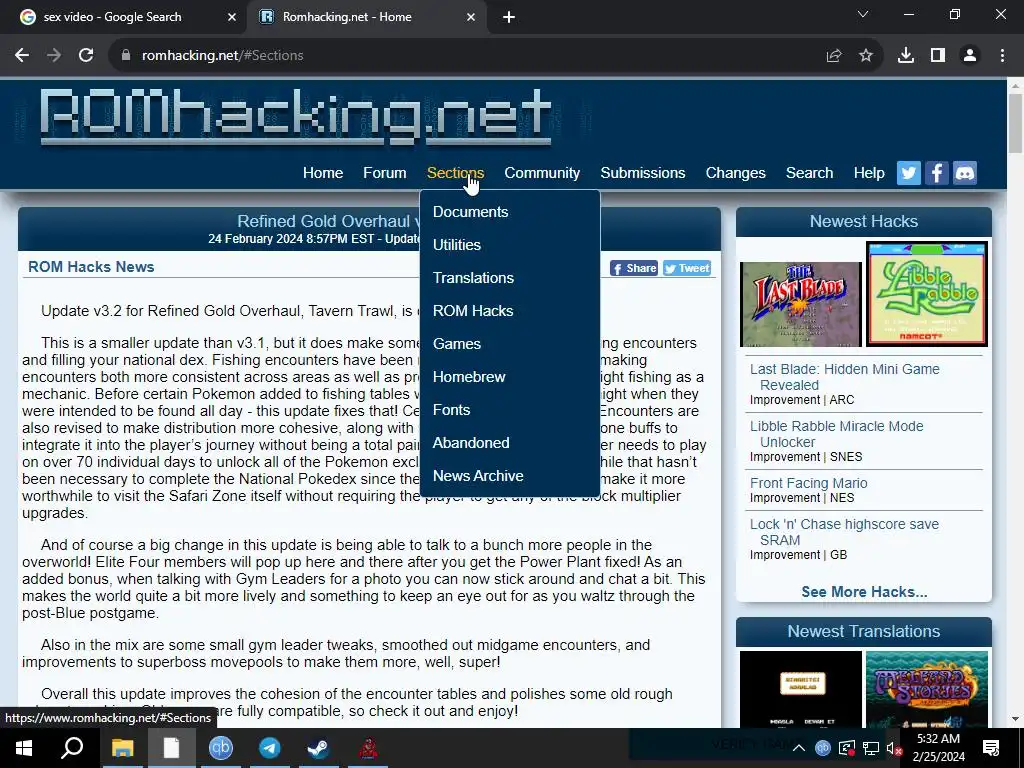Bookmark this page with the star icon
Viewport: 1024px width, 768px height.
coord(865,56)
